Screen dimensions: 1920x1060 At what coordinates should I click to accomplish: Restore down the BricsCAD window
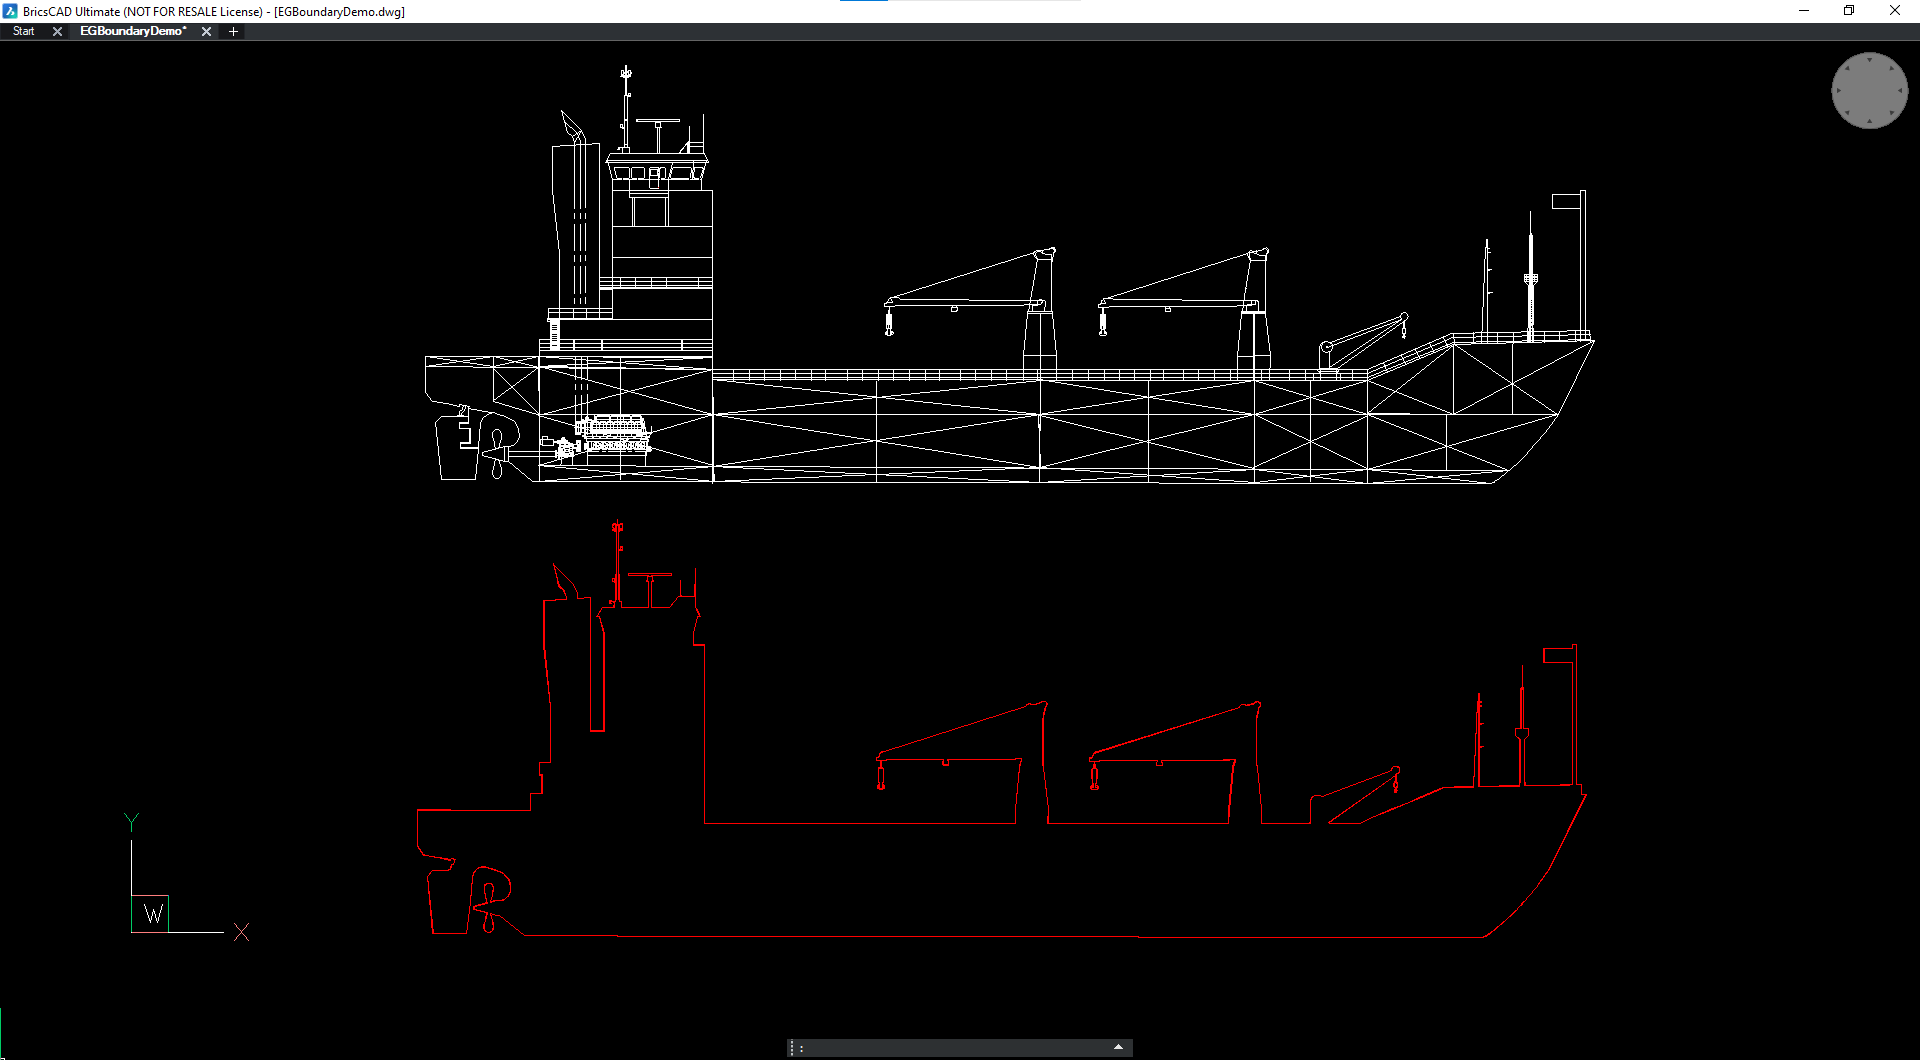tap(1849, 11)
